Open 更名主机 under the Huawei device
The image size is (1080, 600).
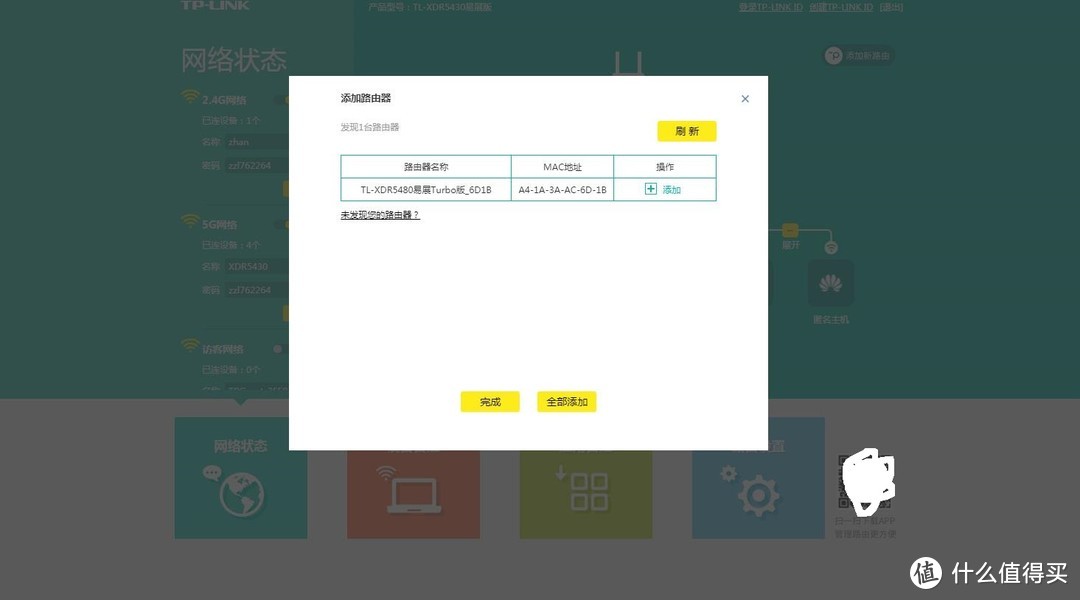[x=831, y=322]
